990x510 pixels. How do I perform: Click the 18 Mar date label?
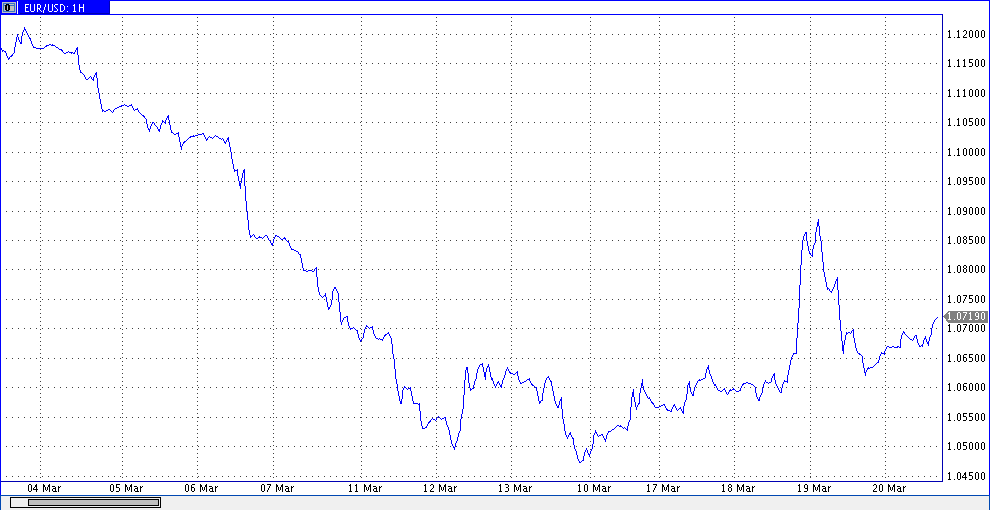pos(737,489)
